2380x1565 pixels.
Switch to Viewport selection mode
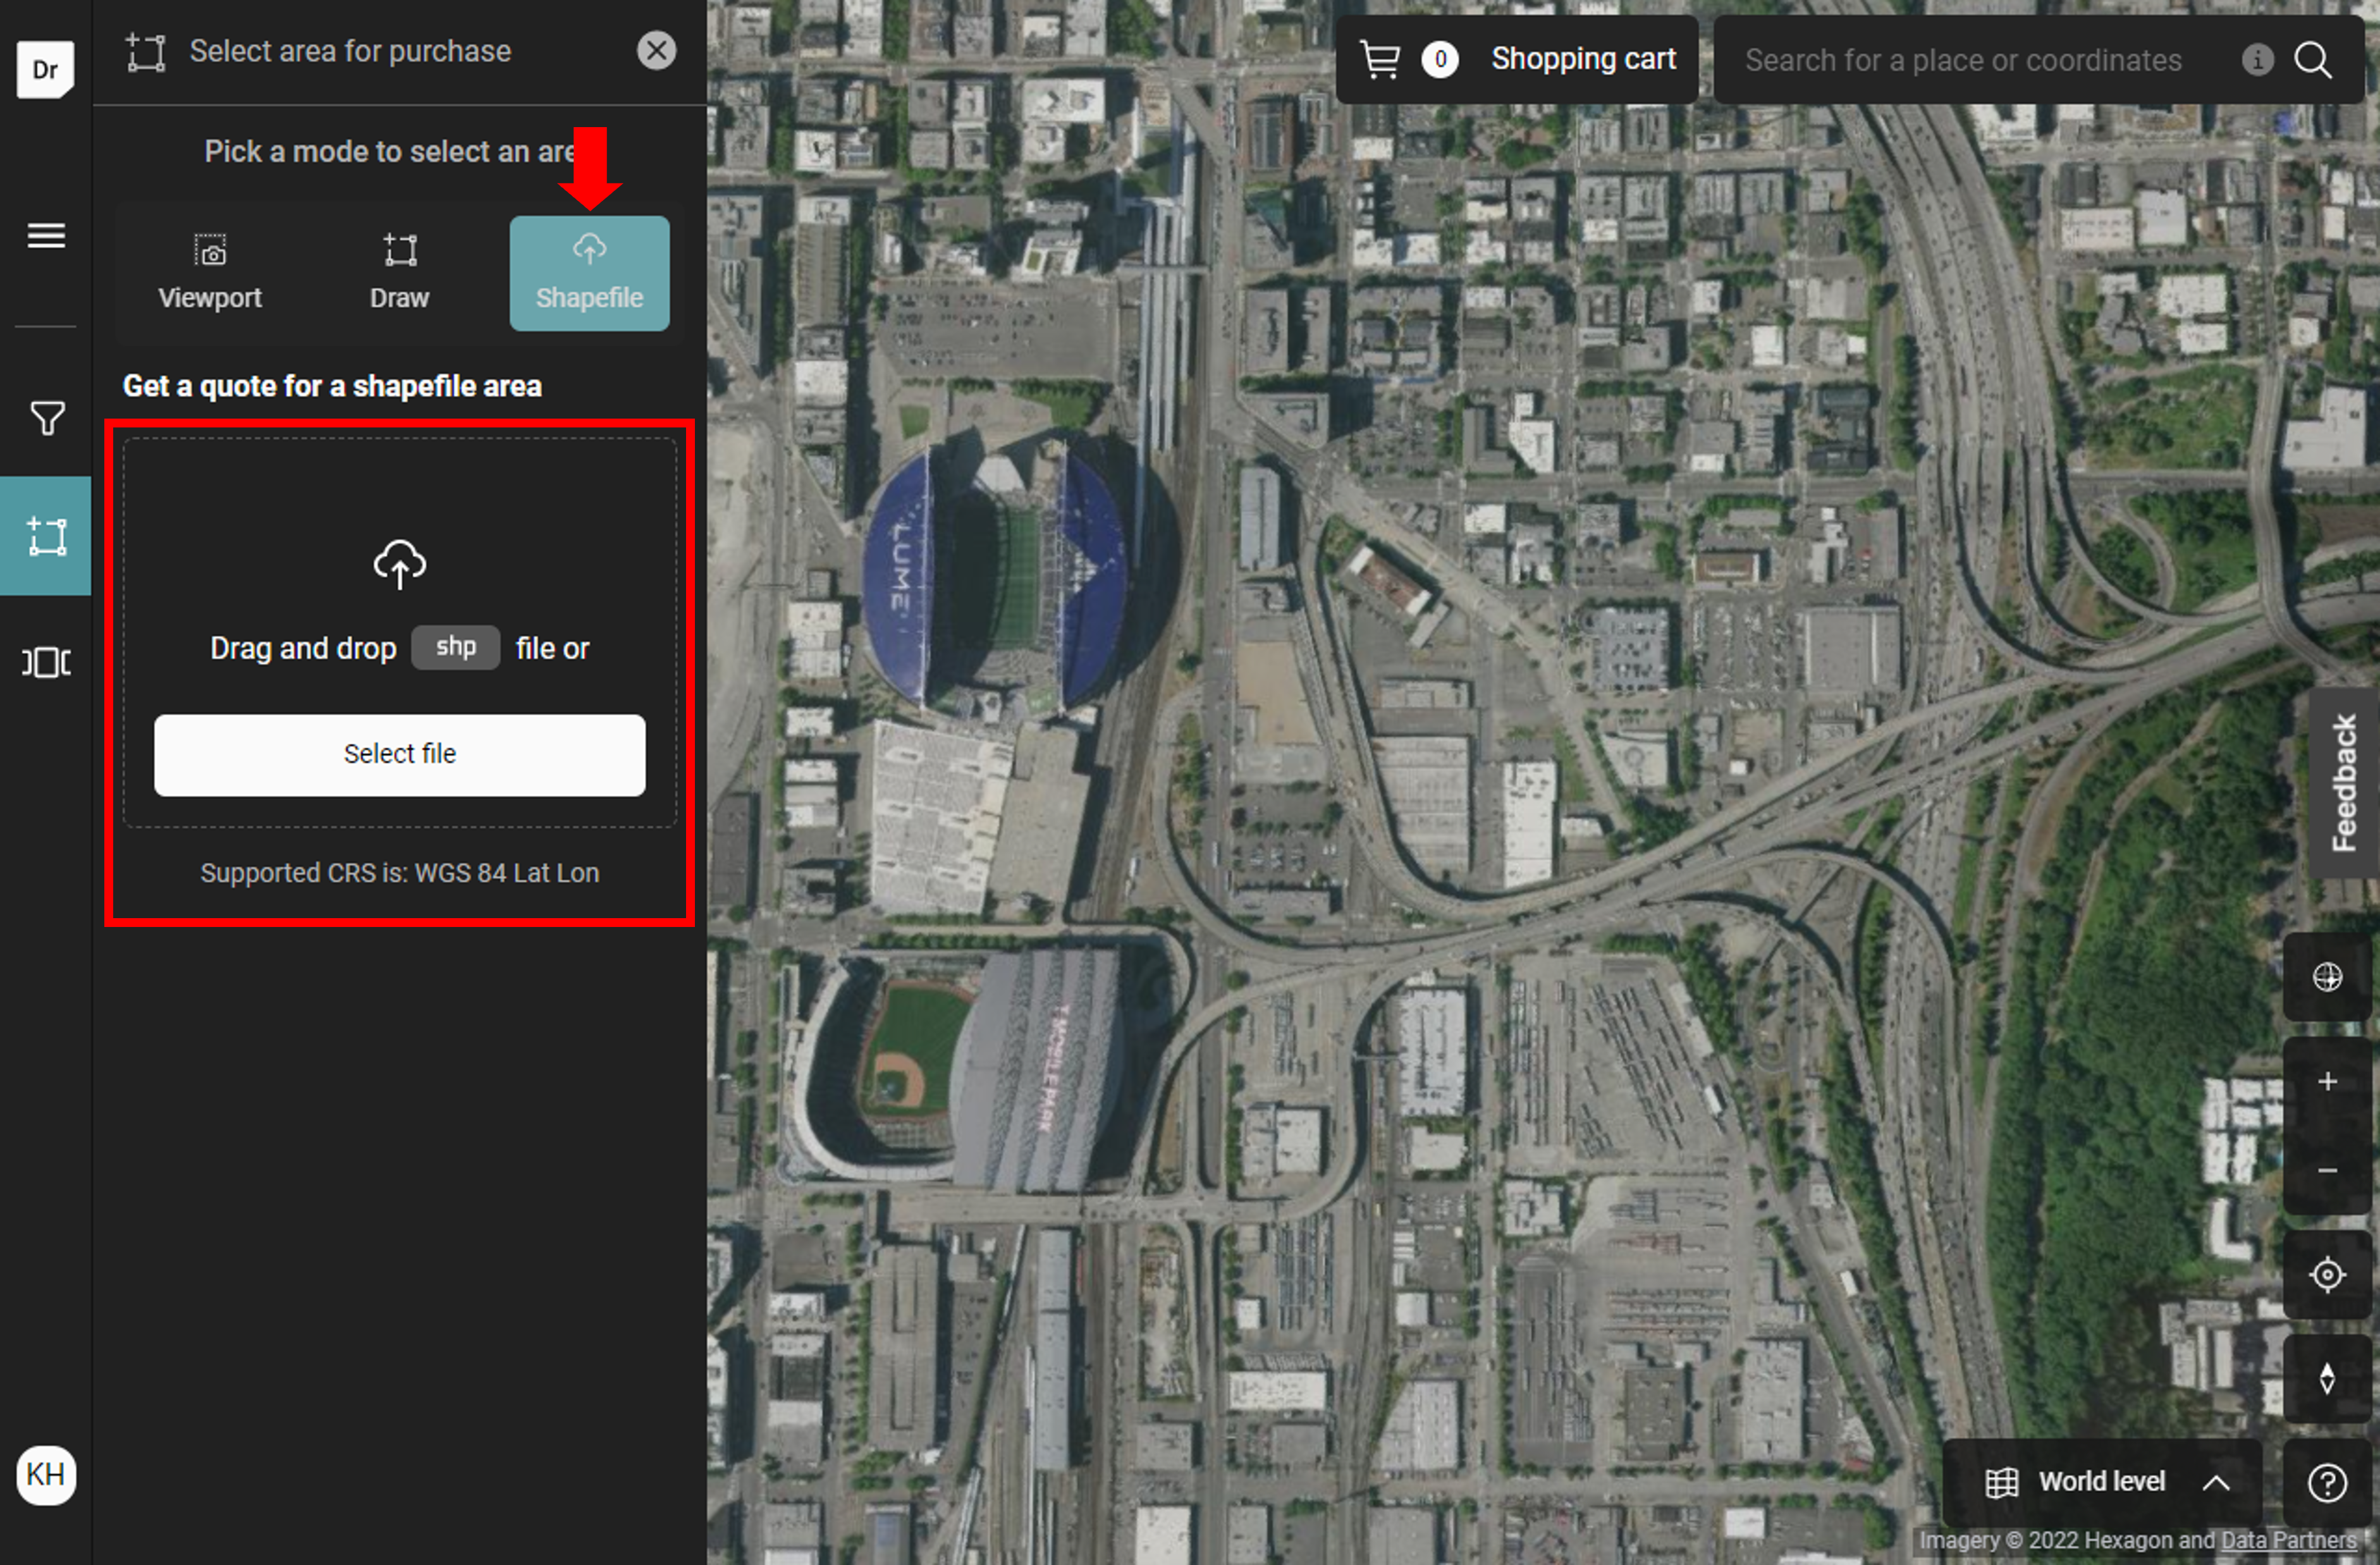210,273
